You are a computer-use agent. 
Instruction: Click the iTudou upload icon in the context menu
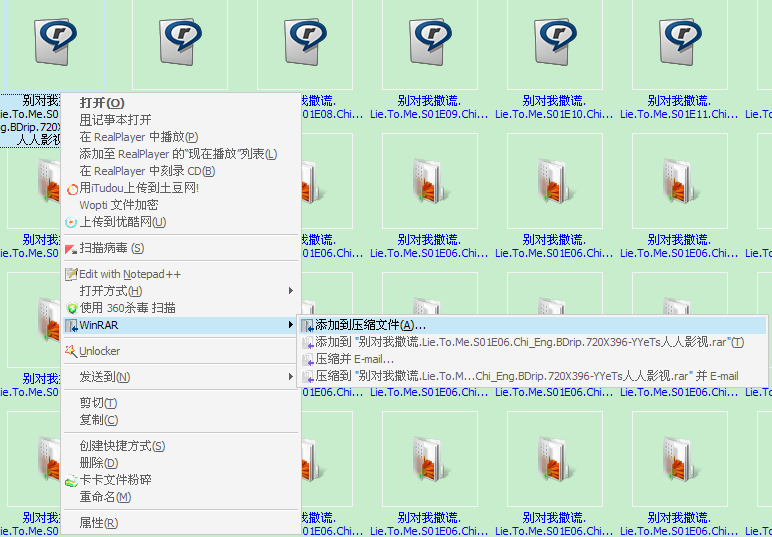click(72, 189)
